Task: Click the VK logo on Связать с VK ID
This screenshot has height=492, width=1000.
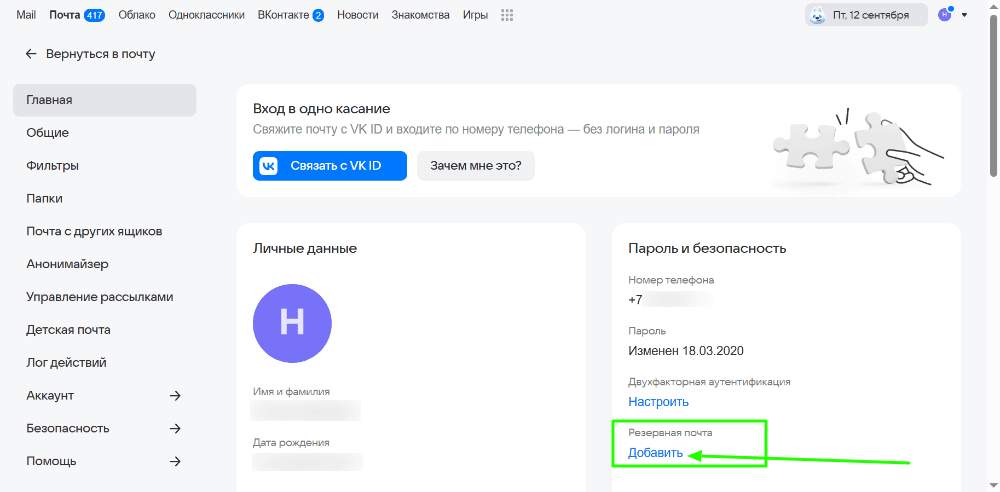Action: [268, 166]
